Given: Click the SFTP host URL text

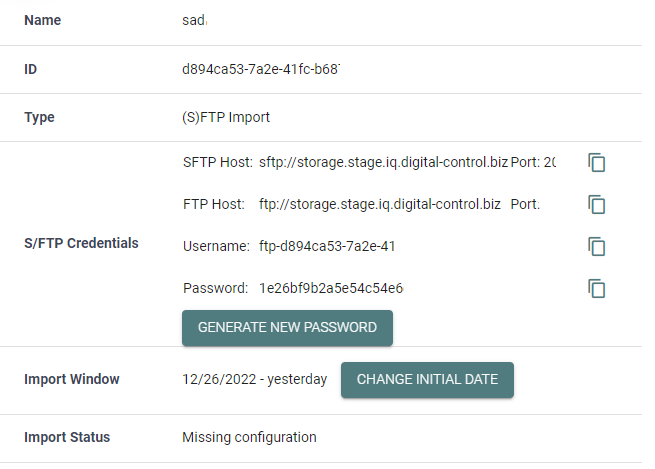Looking at the screenshot, I should click(383, 162).
